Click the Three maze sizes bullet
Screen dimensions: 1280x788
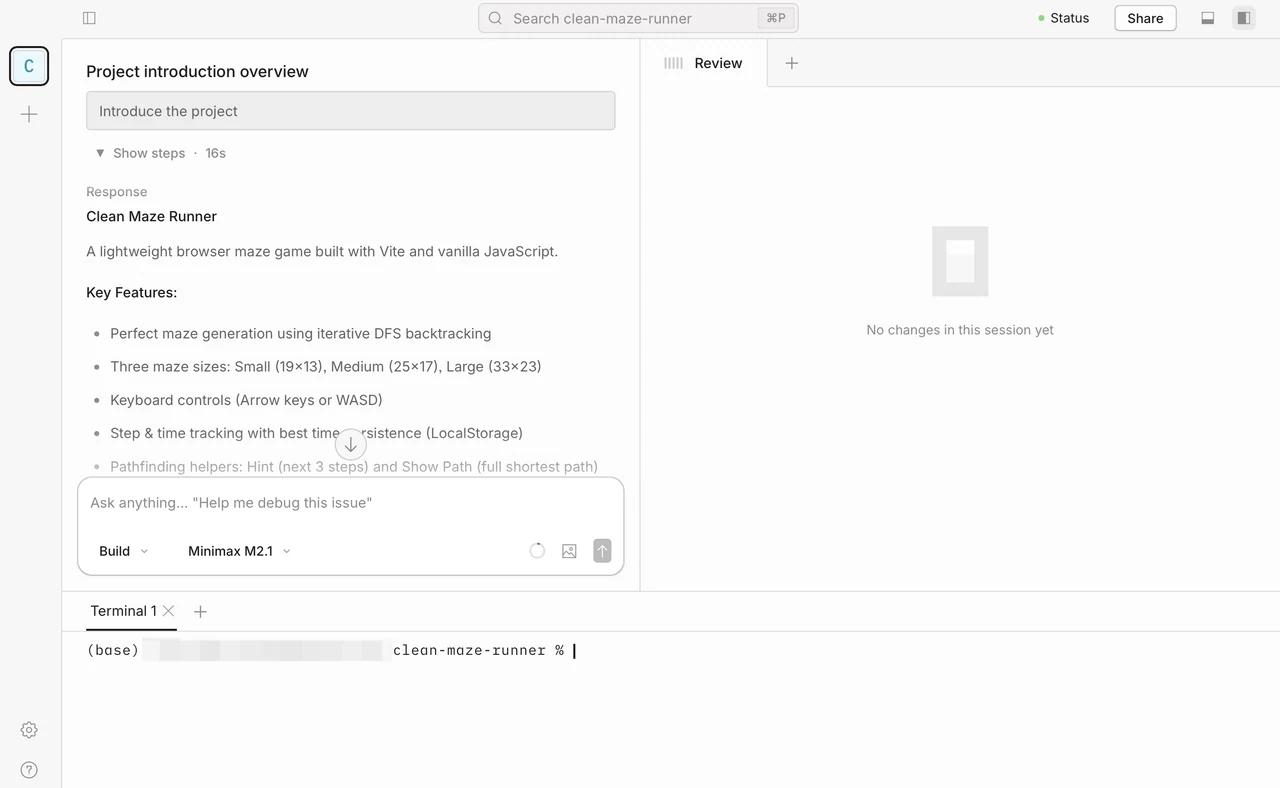point(326,367)
